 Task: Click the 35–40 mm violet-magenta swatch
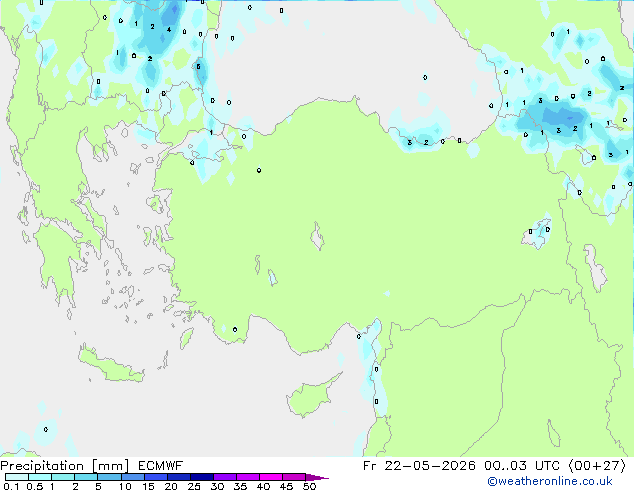point(248,477)
